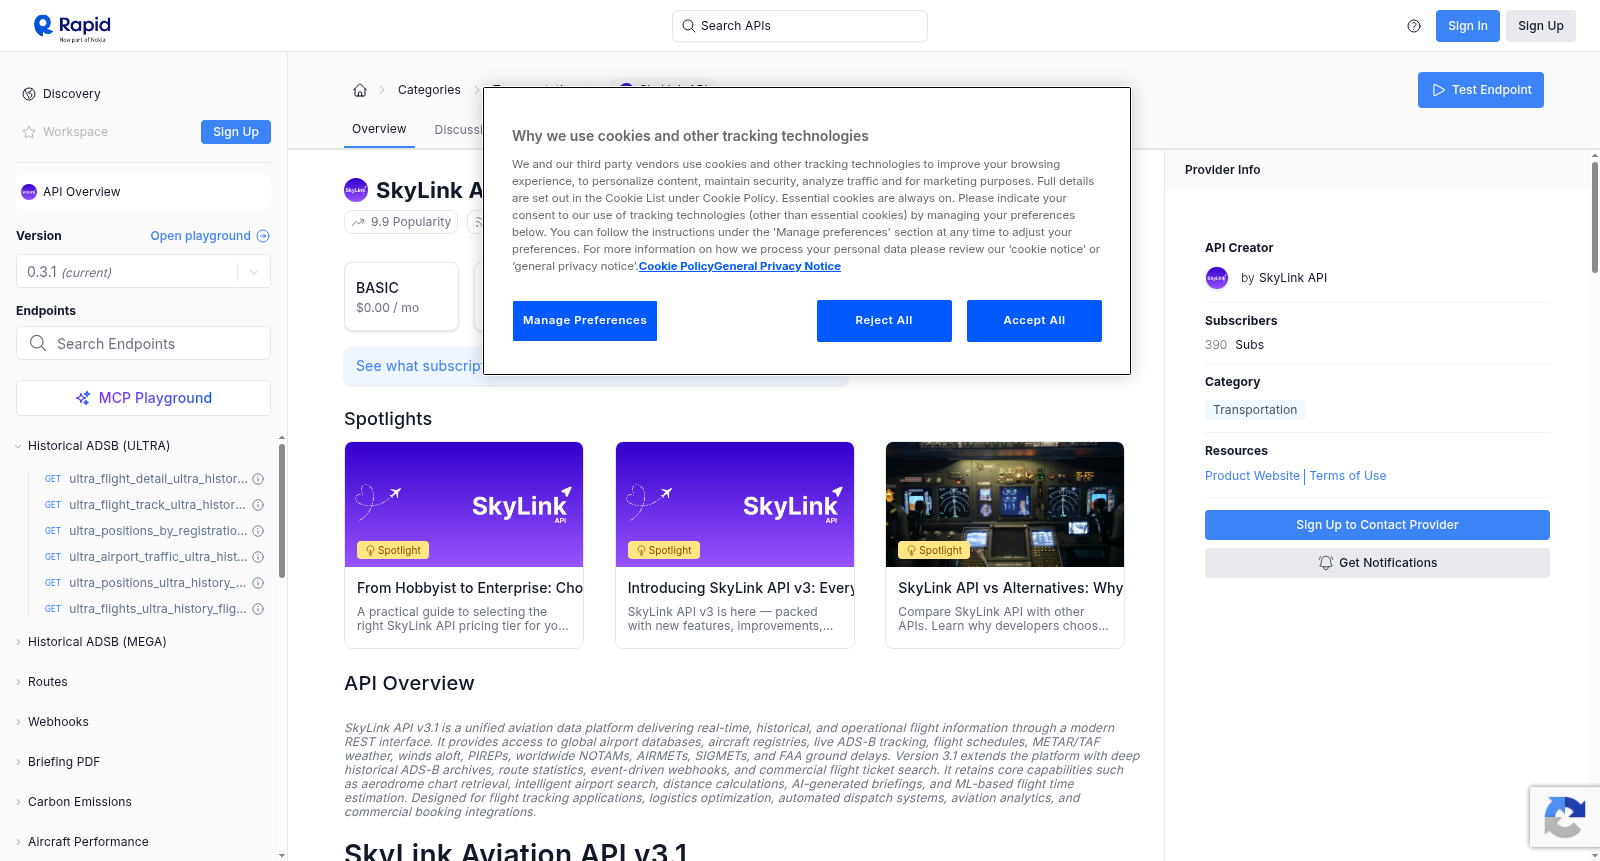Click the popularity trend arrow icon
Screen dimensions: 1600x861
358,222
